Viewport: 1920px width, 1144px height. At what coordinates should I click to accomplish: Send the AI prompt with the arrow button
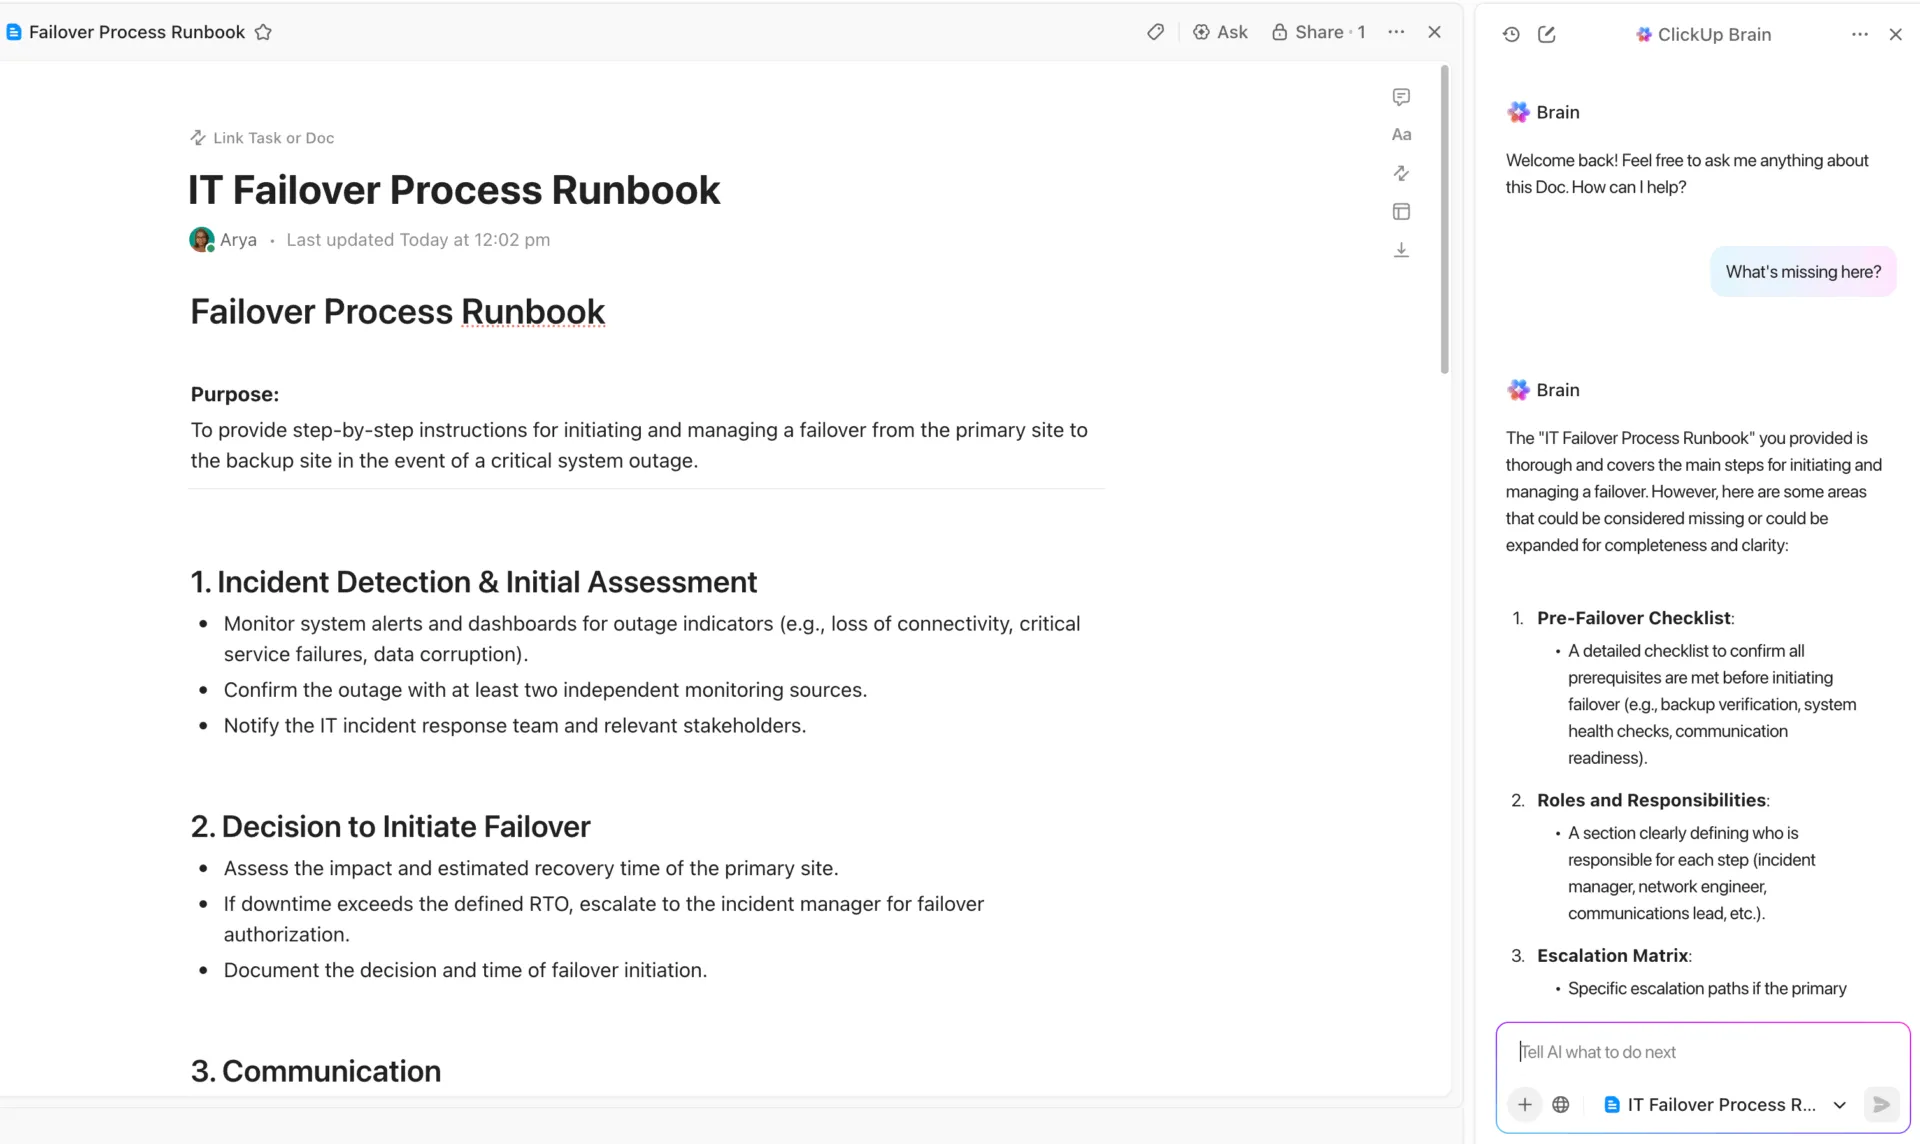pos(1881,1104)
